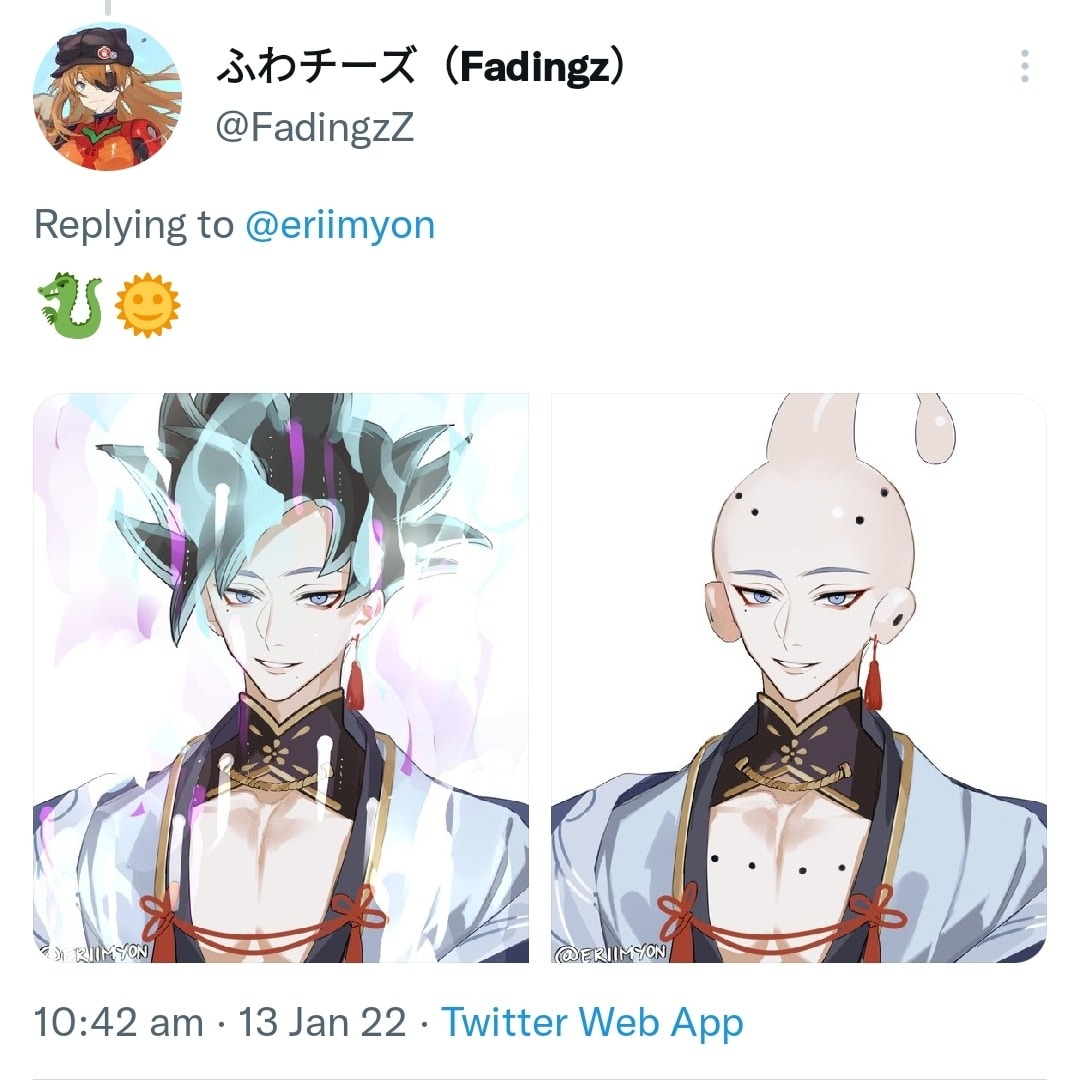Click the 10:42 am timestamp

tap(118, 1022)
